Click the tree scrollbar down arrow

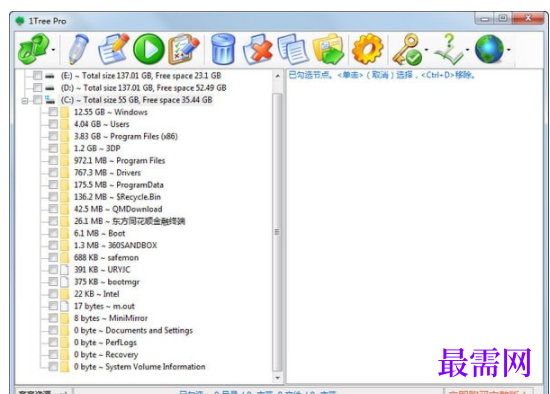[x=277, y=378]
